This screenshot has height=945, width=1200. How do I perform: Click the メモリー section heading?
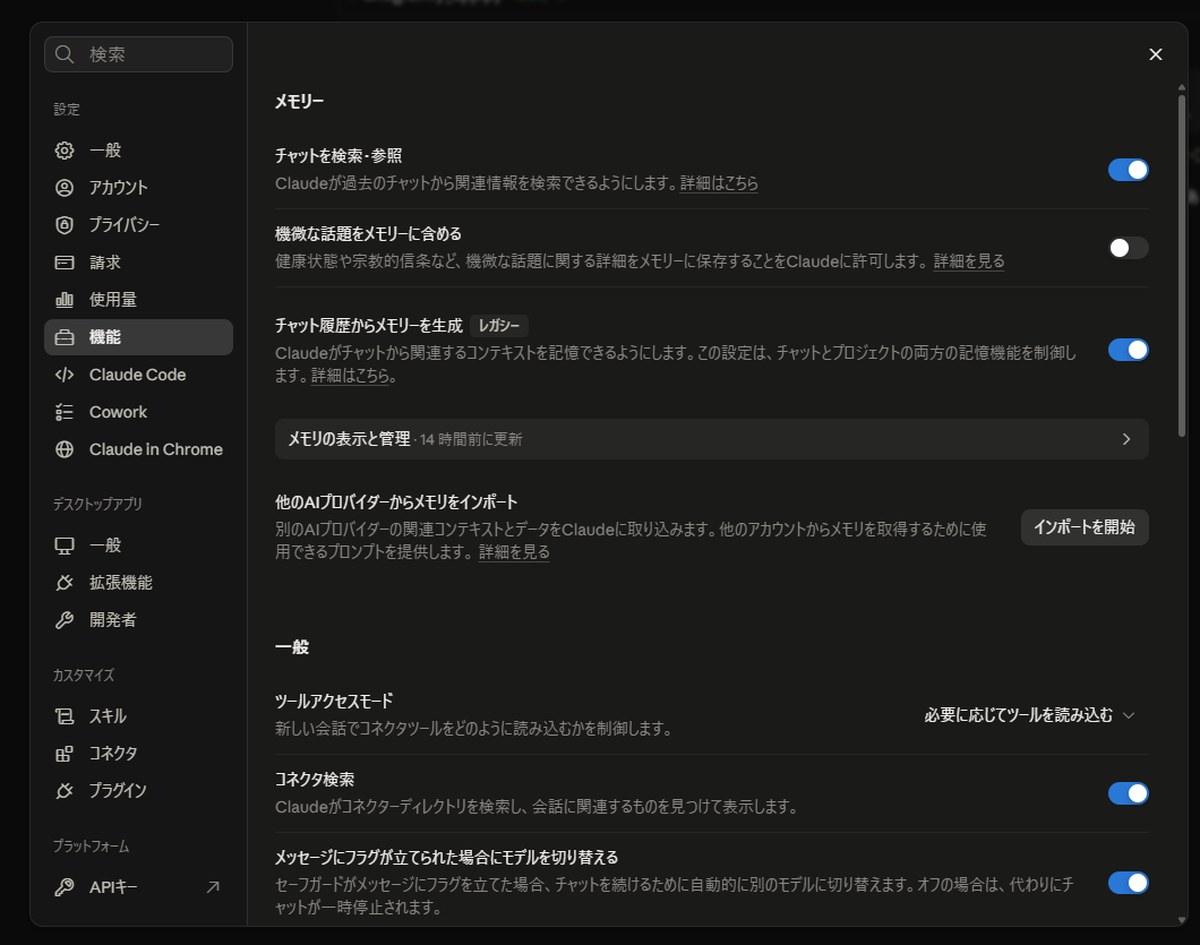click(x=299, y=101)
